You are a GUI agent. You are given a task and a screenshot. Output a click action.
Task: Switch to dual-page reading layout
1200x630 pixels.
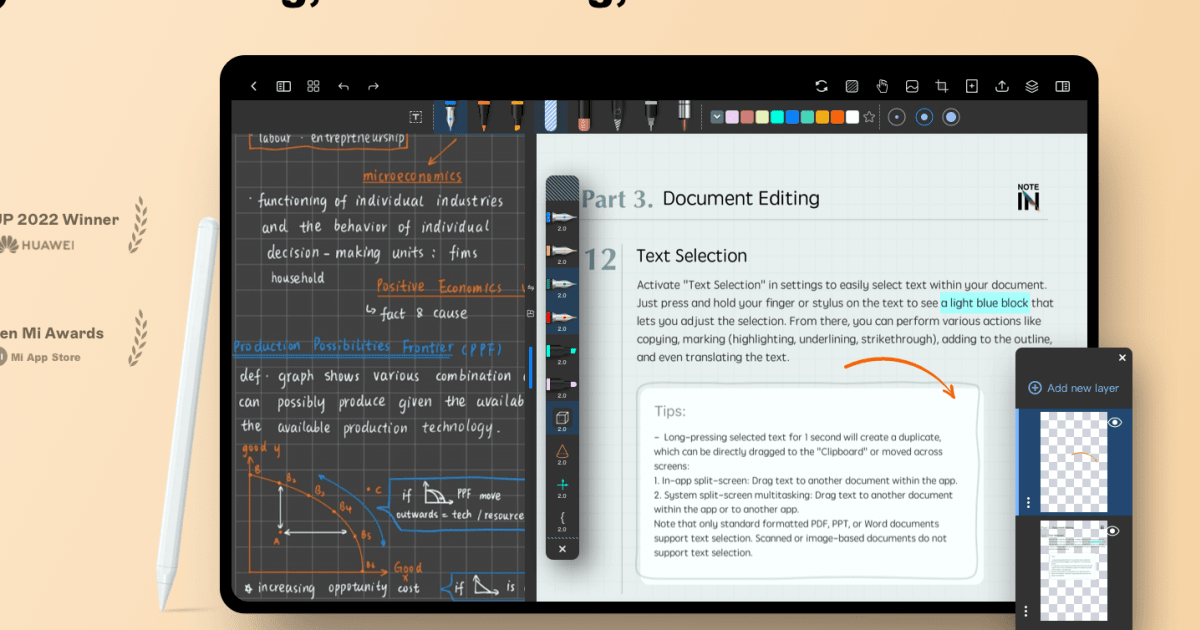1061,86
